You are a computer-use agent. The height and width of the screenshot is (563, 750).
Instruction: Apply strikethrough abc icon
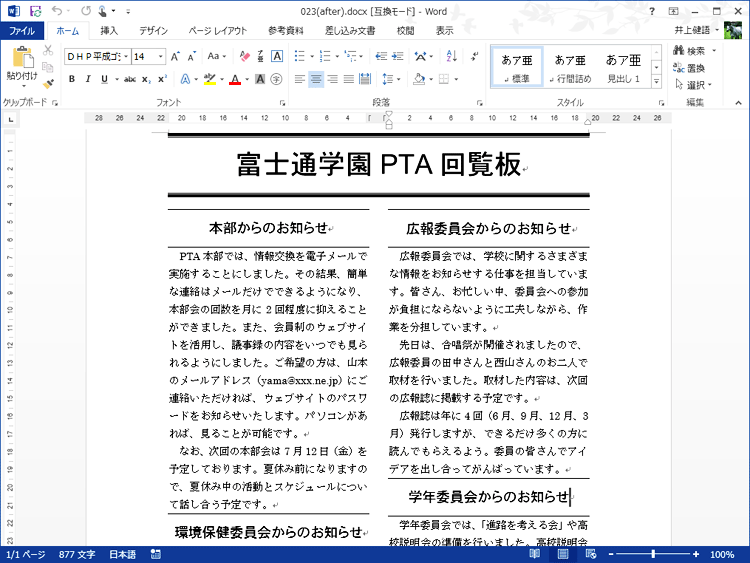pos(130,79)
